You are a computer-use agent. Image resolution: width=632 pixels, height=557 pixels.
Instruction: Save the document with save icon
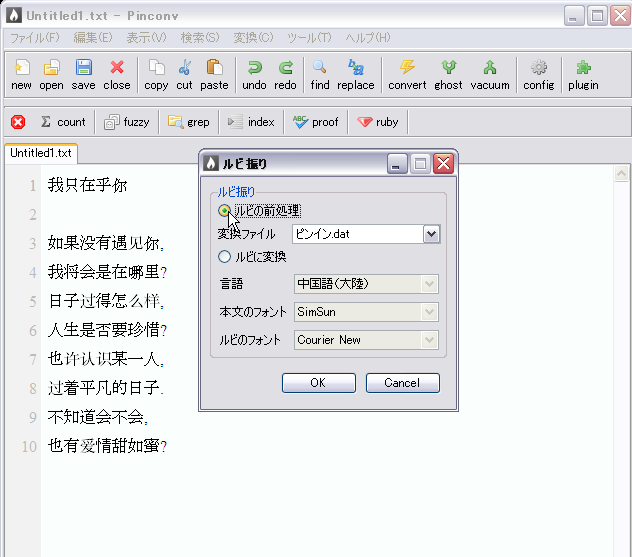83,75
